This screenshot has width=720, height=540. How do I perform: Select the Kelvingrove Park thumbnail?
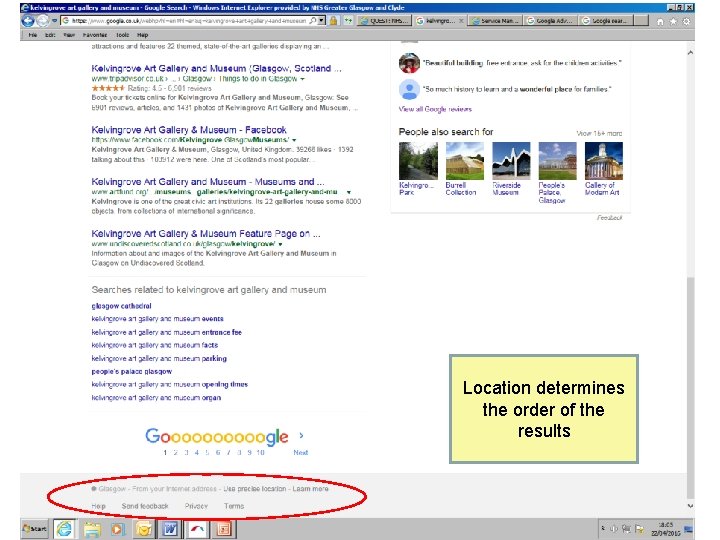pyautogui.click(x=418, y=161)
